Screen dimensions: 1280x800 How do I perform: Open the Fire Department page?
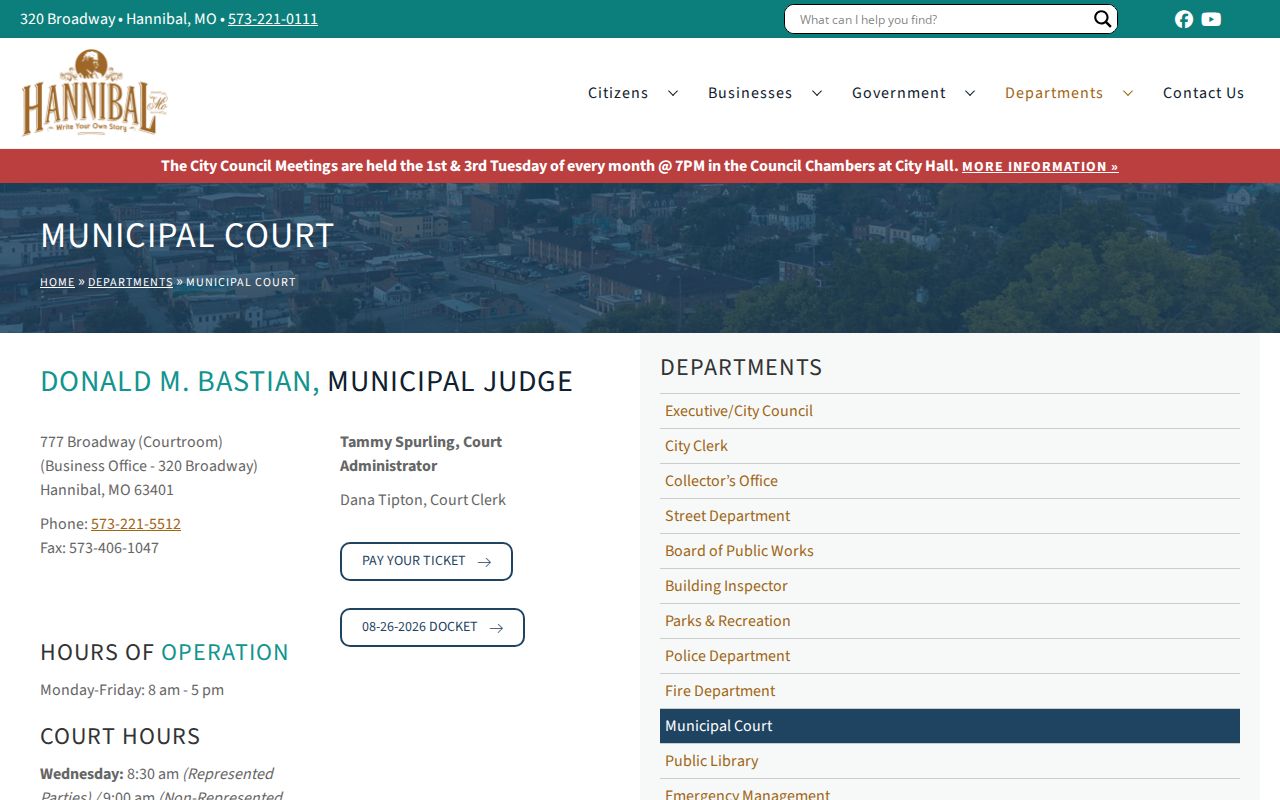tap(720, 691)
